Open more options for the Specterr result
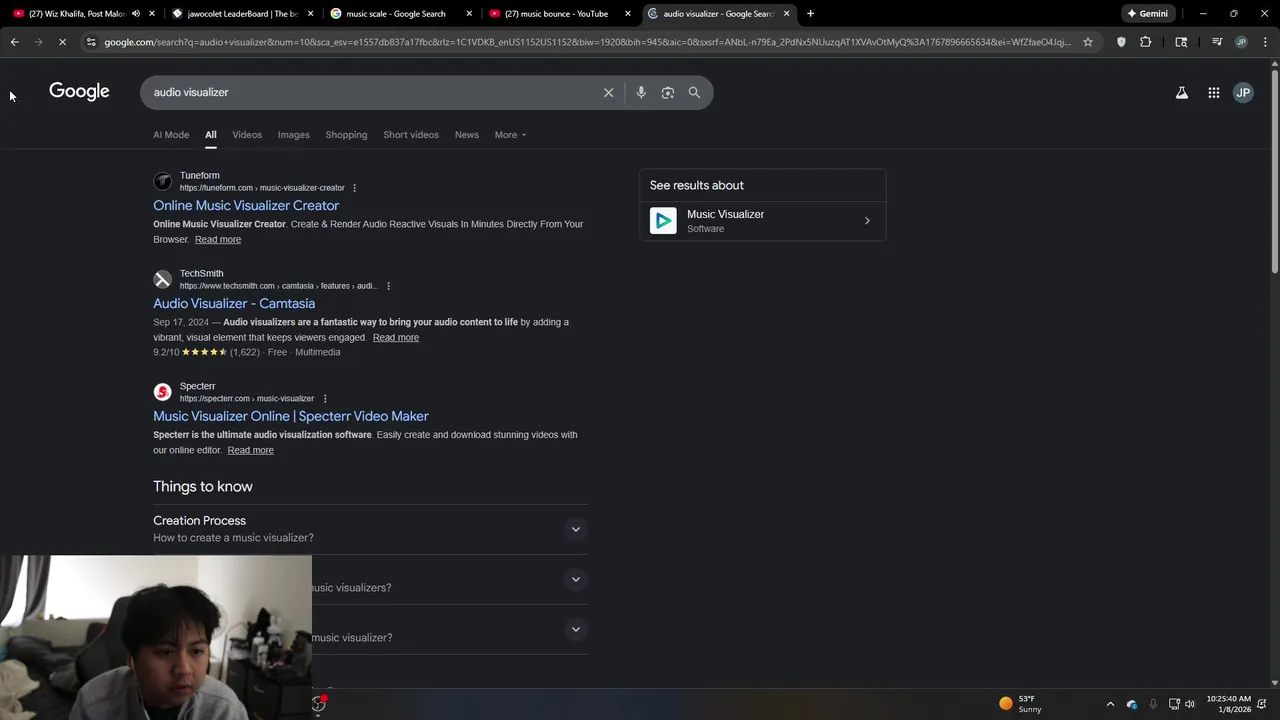 click(x=324, y=399)
